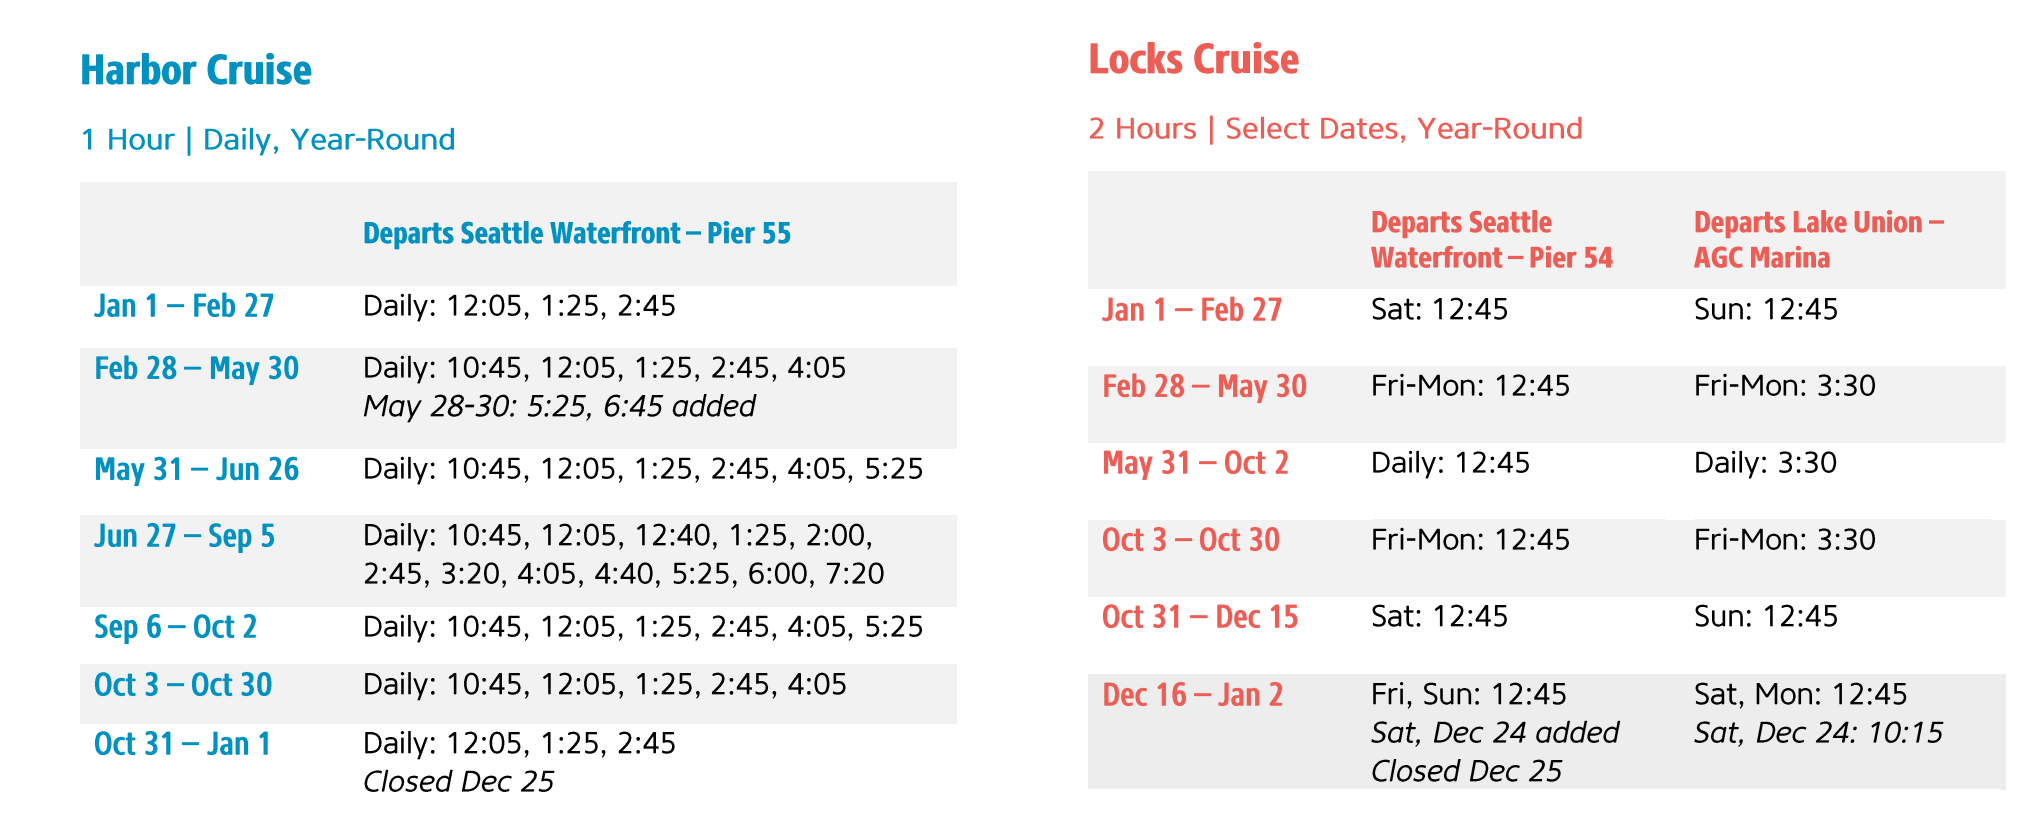Select the 'May 31 – Jun 26' date range
Viewport: 2044px width, 822px height.
pos(196,470)
